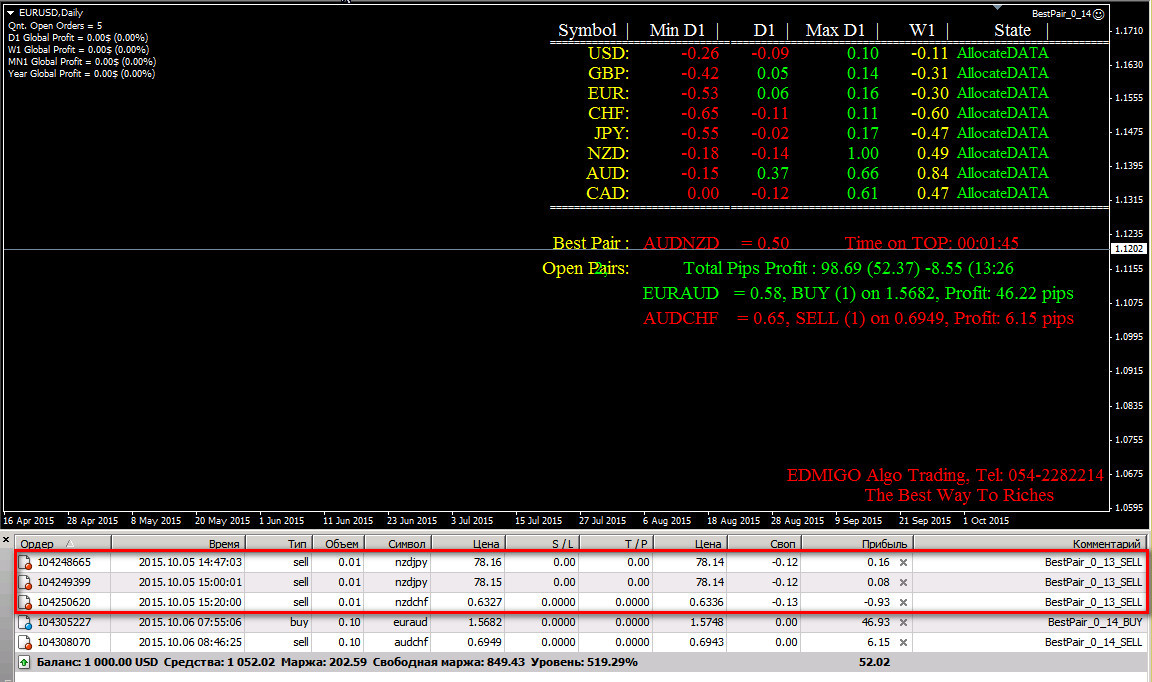Sort orders by the S / L column header
Screen dimensions: 1152x682
click(x=542, y=544)
